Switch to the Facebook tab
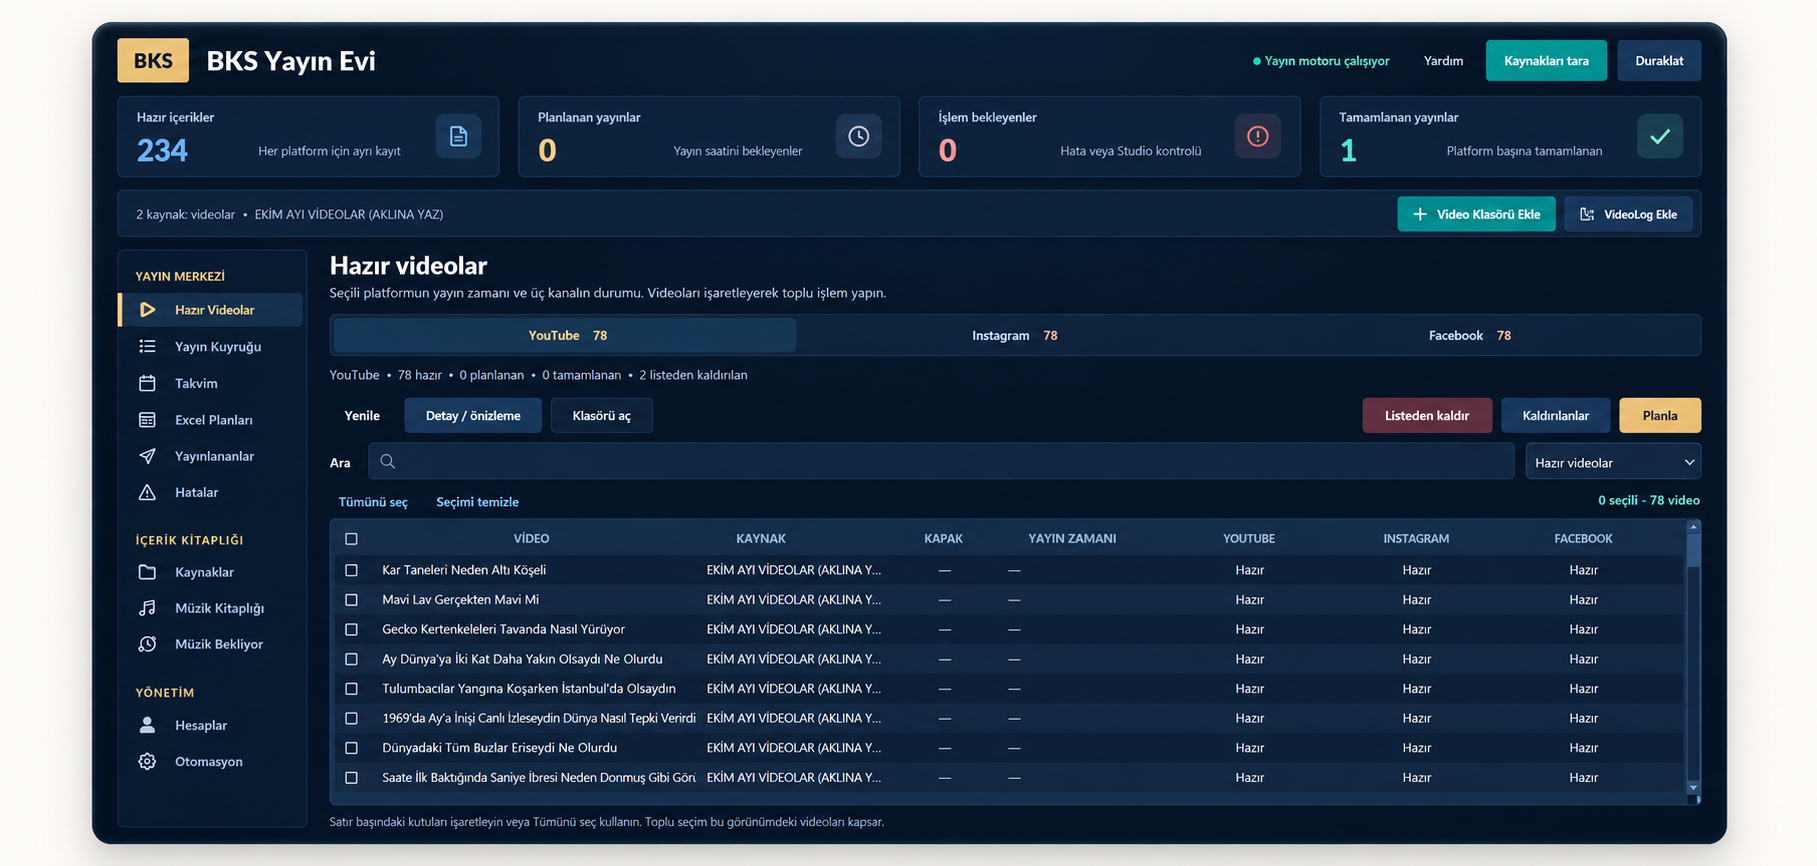 1469,335
